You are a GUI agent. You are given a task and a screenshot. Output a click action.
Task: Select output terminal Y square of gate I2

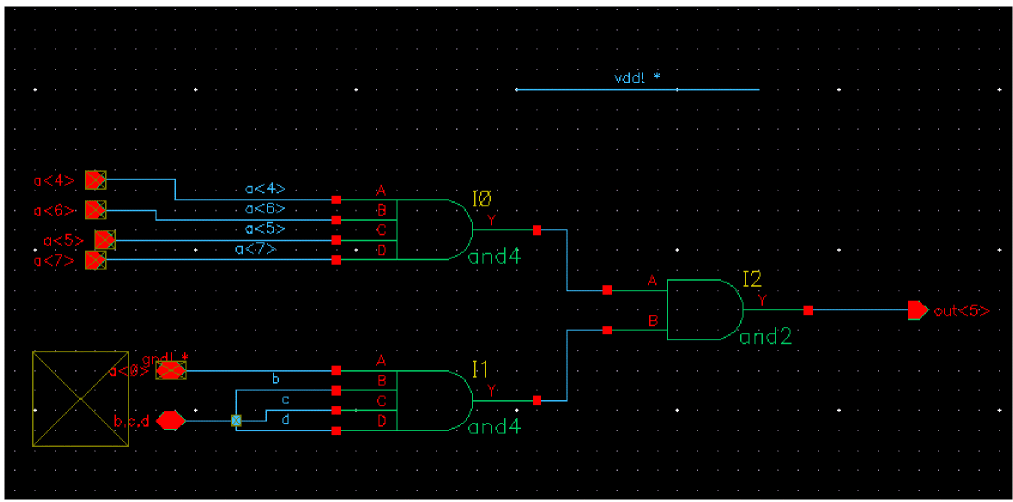click(808, 310)
